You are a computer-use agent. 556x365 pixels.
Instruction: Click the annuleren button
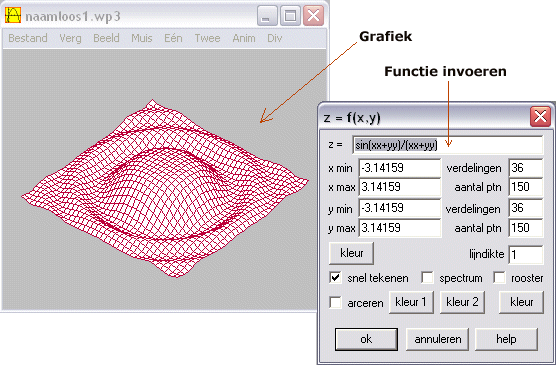pyautogui.click(x=438, y=339)
